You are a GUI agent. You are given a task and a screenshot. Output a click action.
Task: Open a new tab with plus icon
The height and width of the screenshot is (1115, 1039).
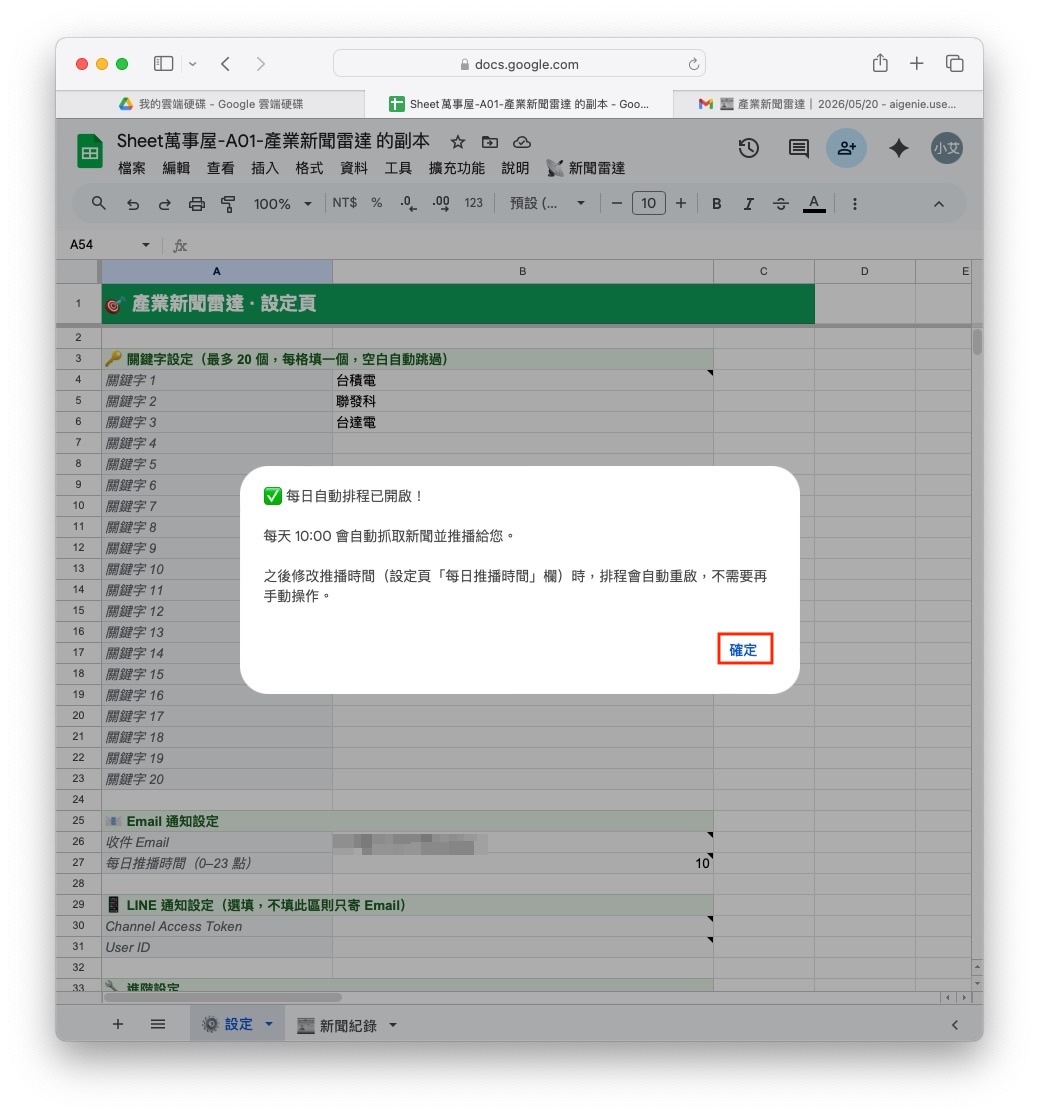917,63
